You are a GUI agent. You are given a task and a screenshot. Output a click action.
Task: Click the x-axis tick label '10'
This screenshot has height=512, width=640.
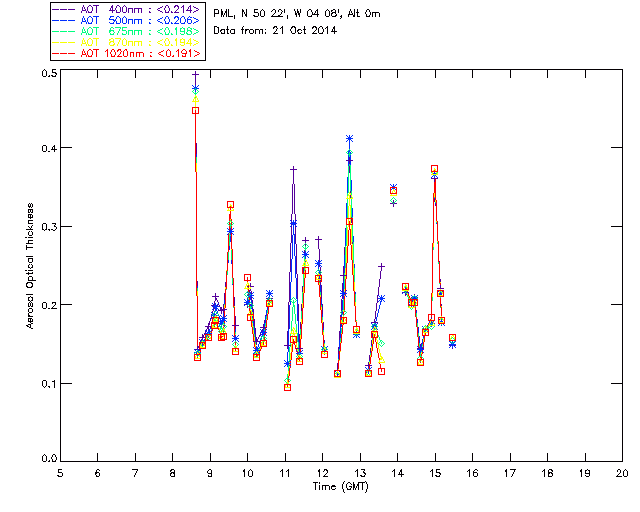pos(247,473)
